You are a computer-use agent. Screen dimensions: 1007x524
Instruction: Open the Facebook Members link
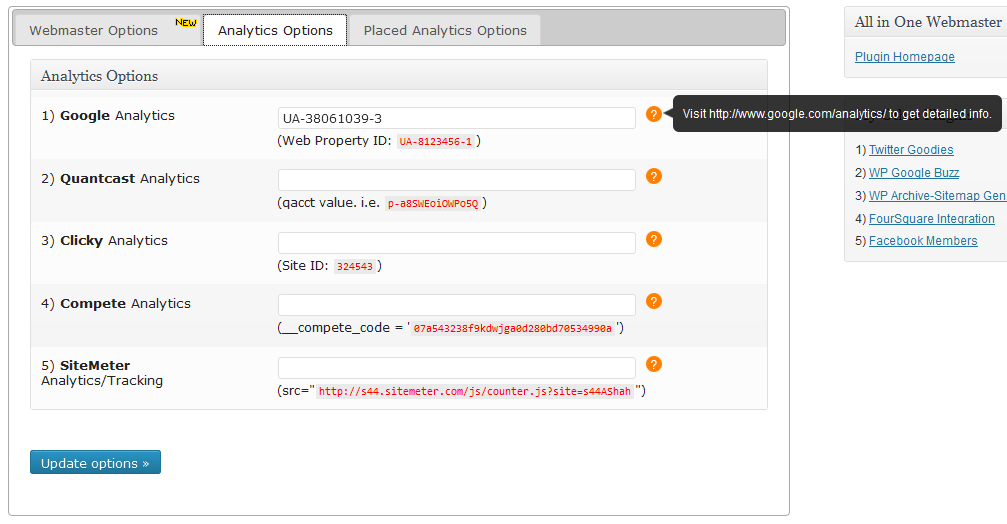click(x=923, y=241)
